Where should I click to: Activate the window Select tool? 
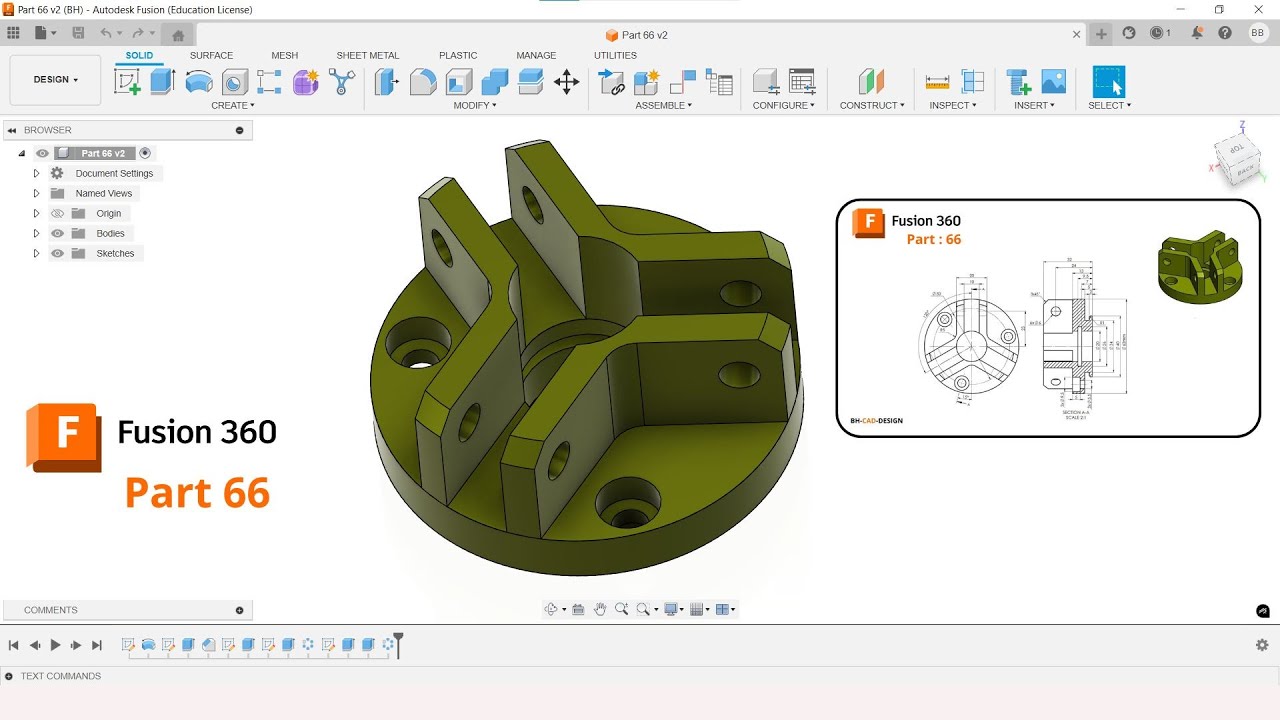1109,82
